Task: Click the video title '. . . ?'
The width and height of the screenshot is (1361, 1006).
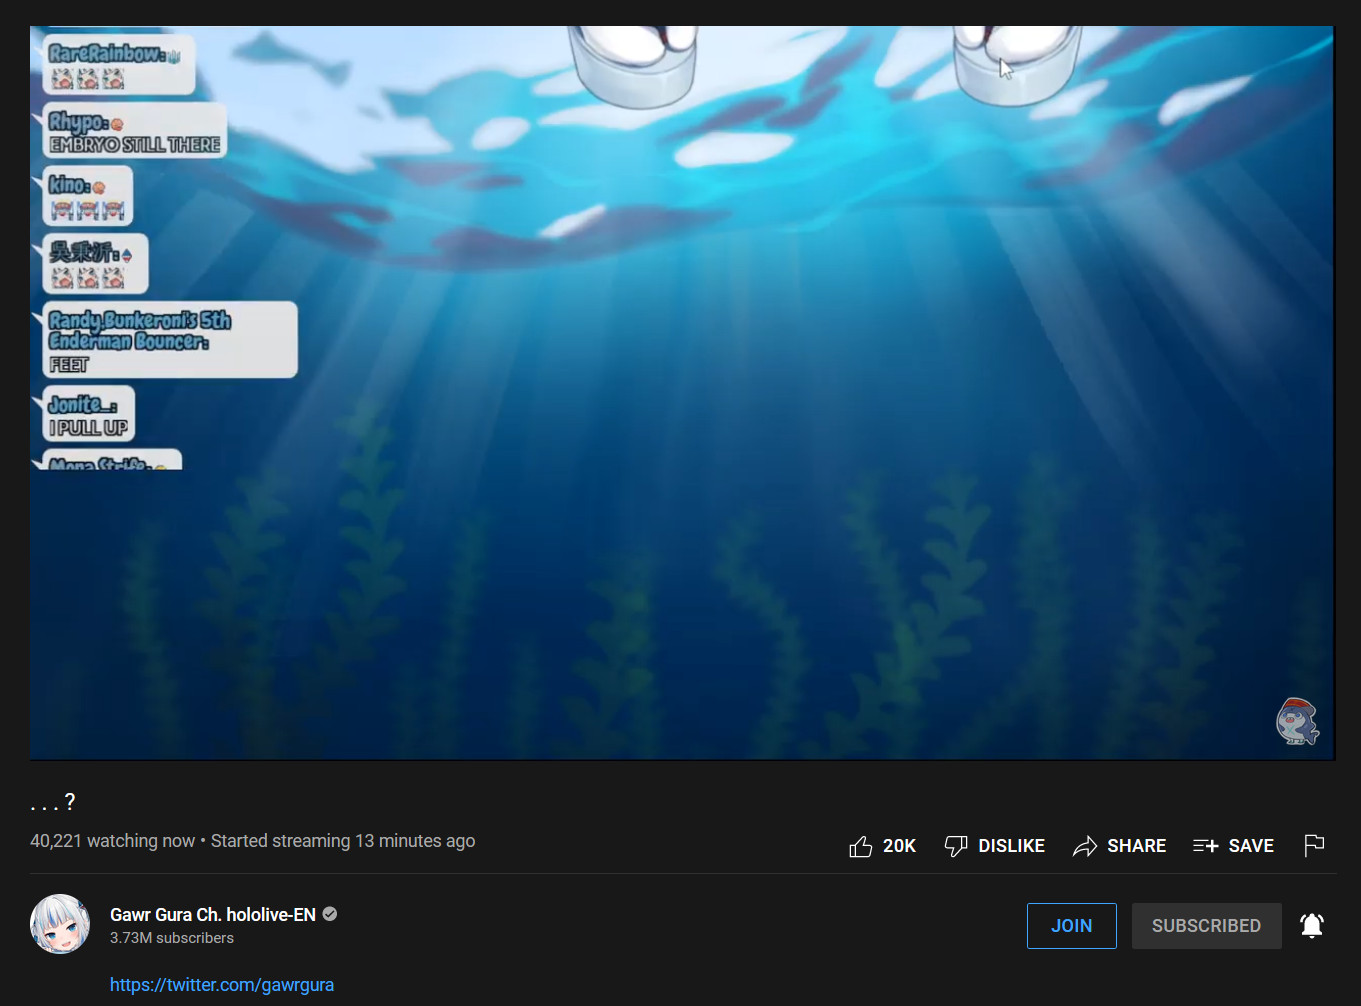Action: tap(53, 802)
